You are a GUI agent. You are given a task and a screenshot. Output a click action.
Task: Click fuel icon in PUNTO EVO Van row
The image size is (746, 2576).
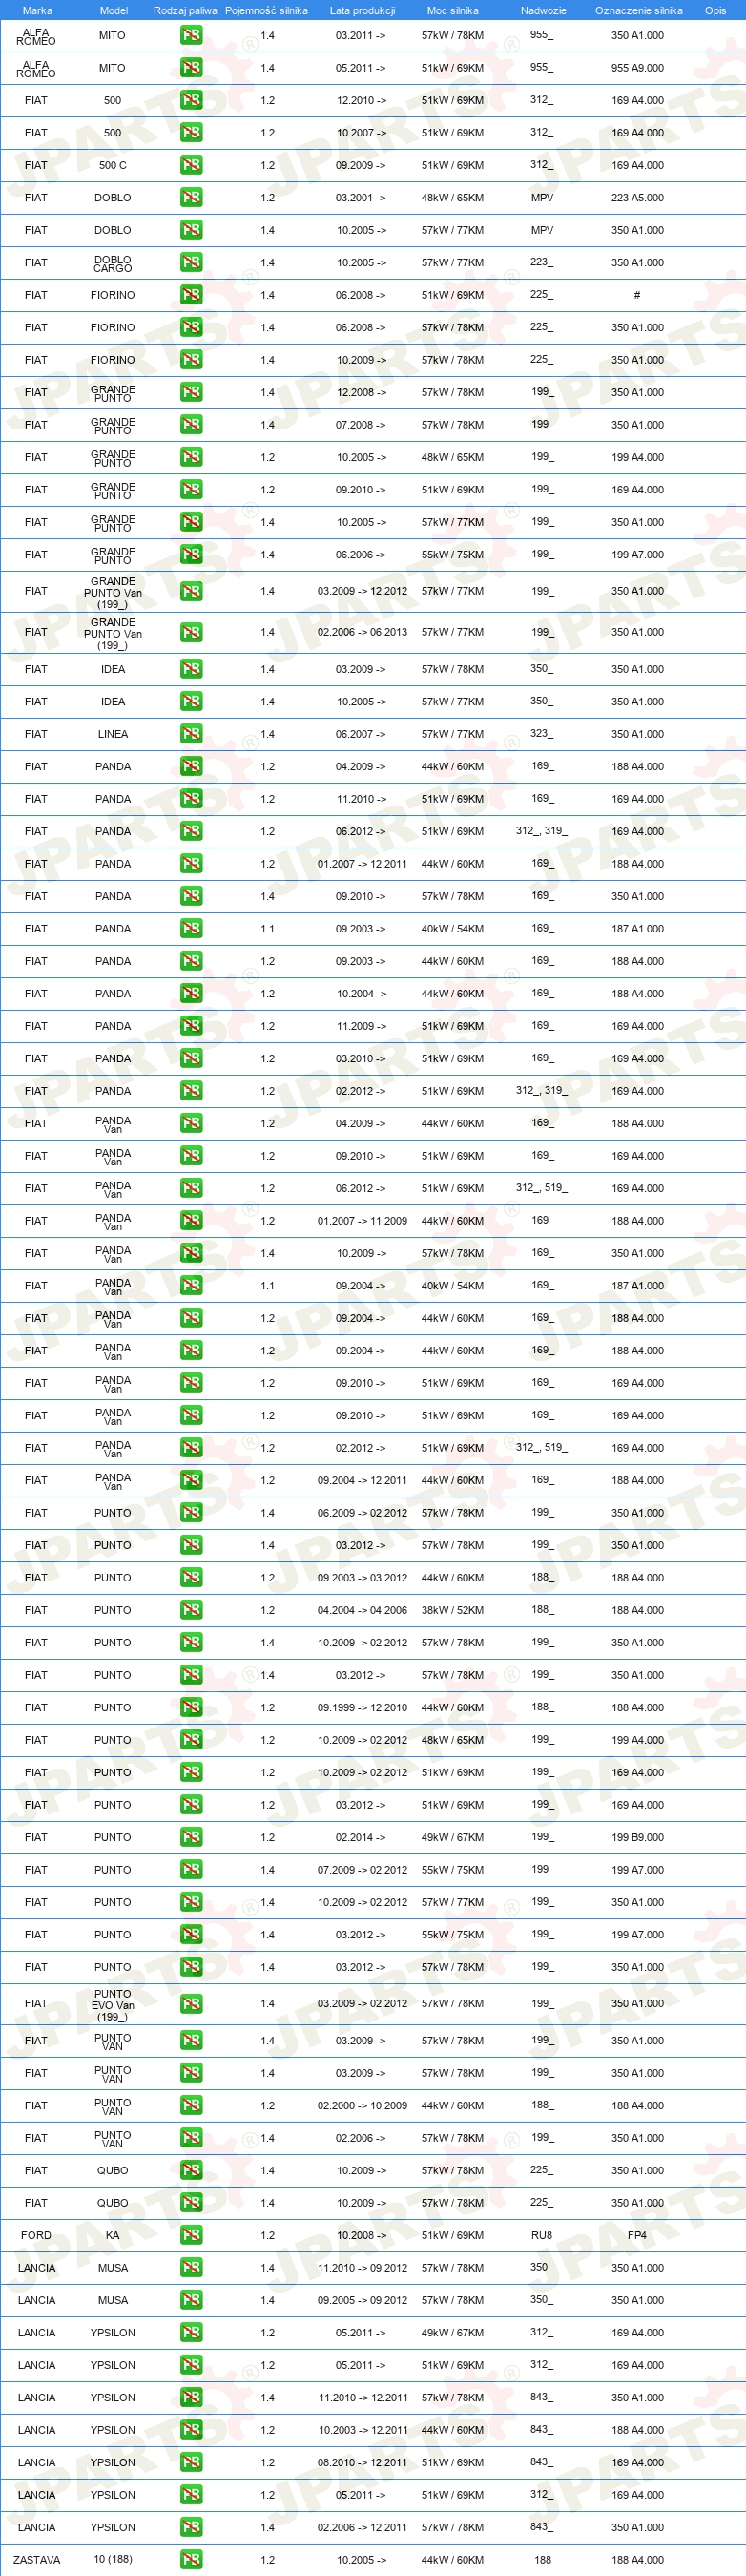pos(191,2004)
